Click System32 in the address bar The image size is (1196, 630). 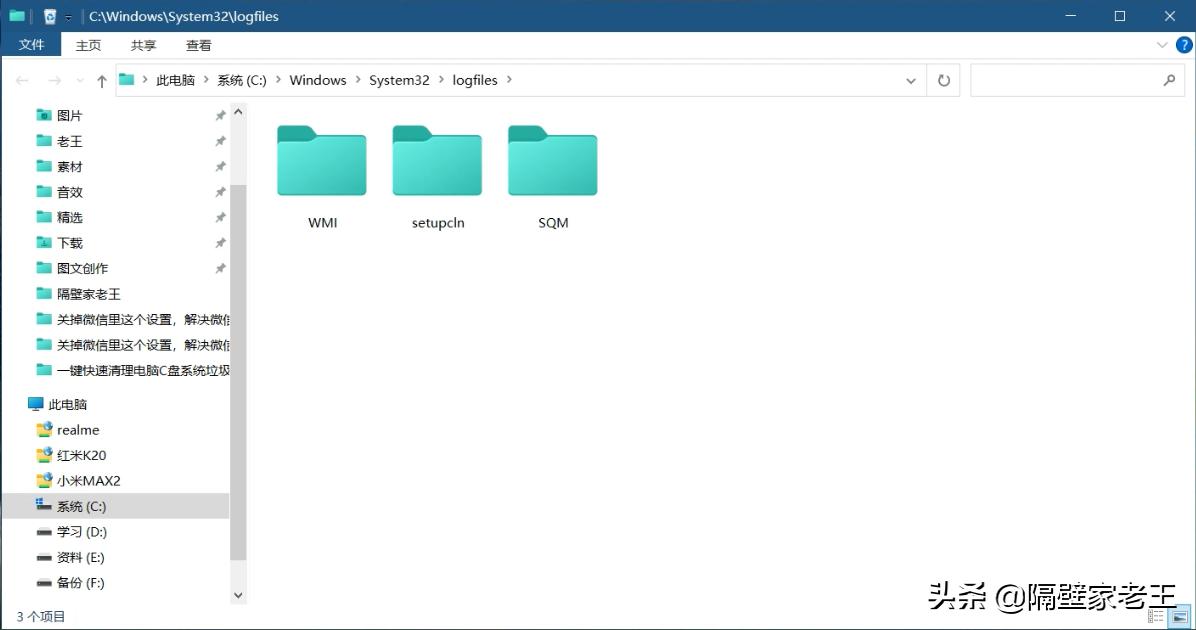point(399,80)
